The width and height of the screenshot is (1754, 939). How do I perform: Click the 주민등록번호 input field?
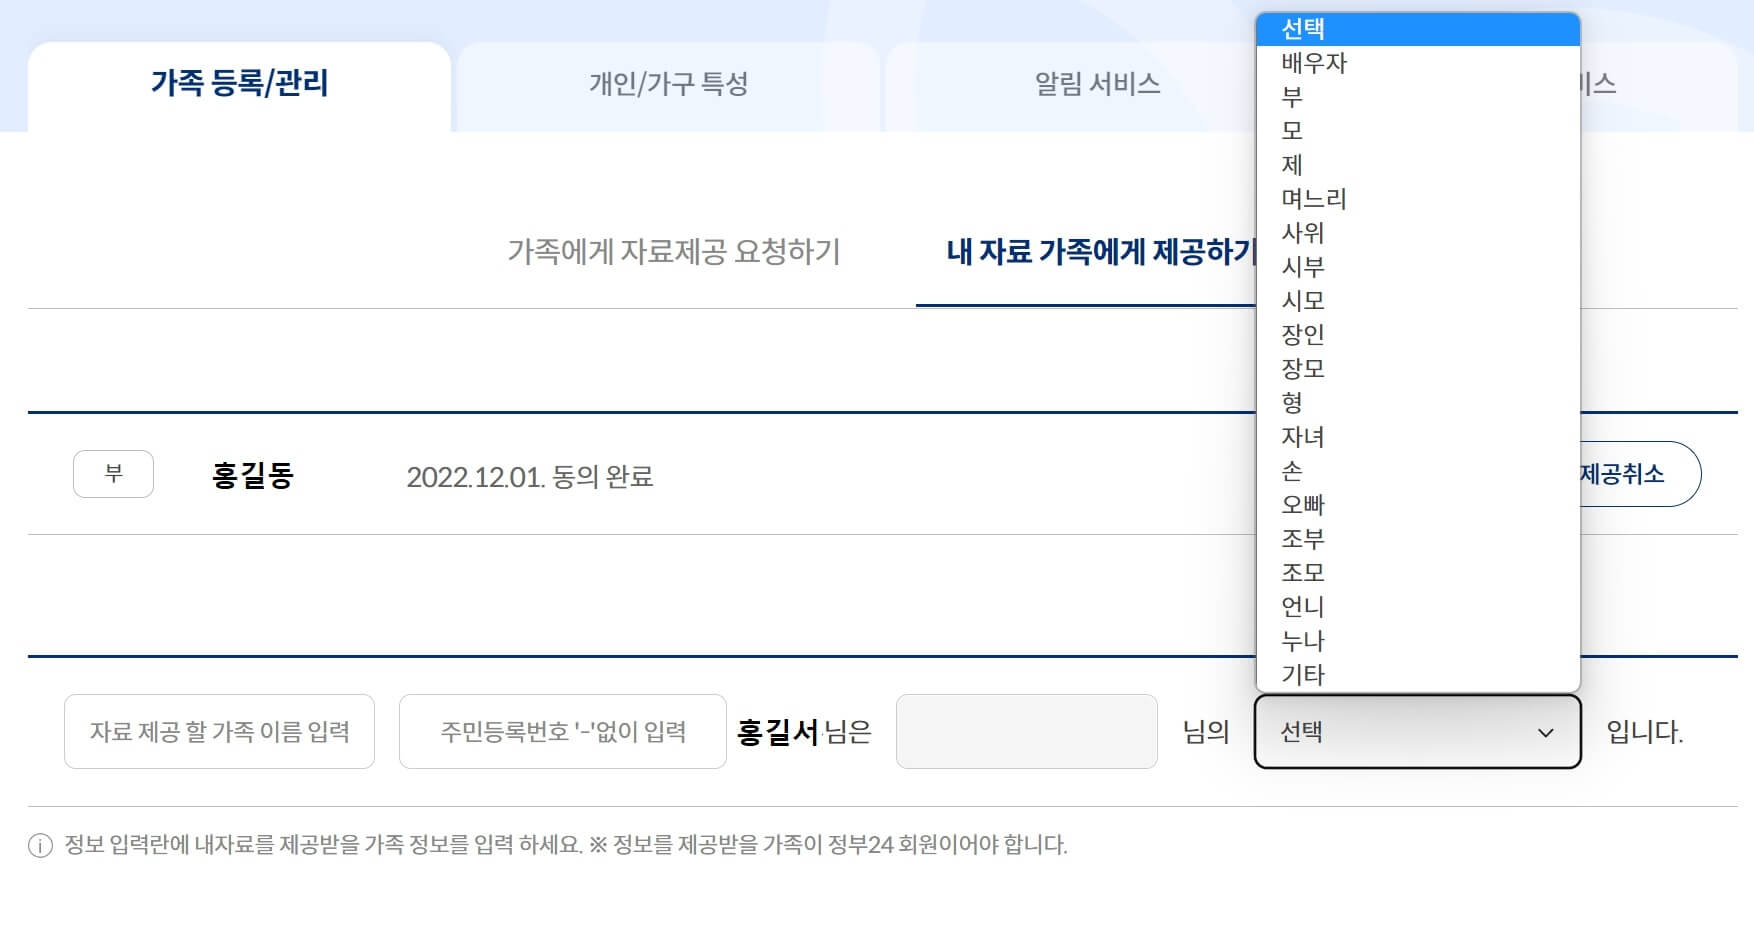coord(563,732)
